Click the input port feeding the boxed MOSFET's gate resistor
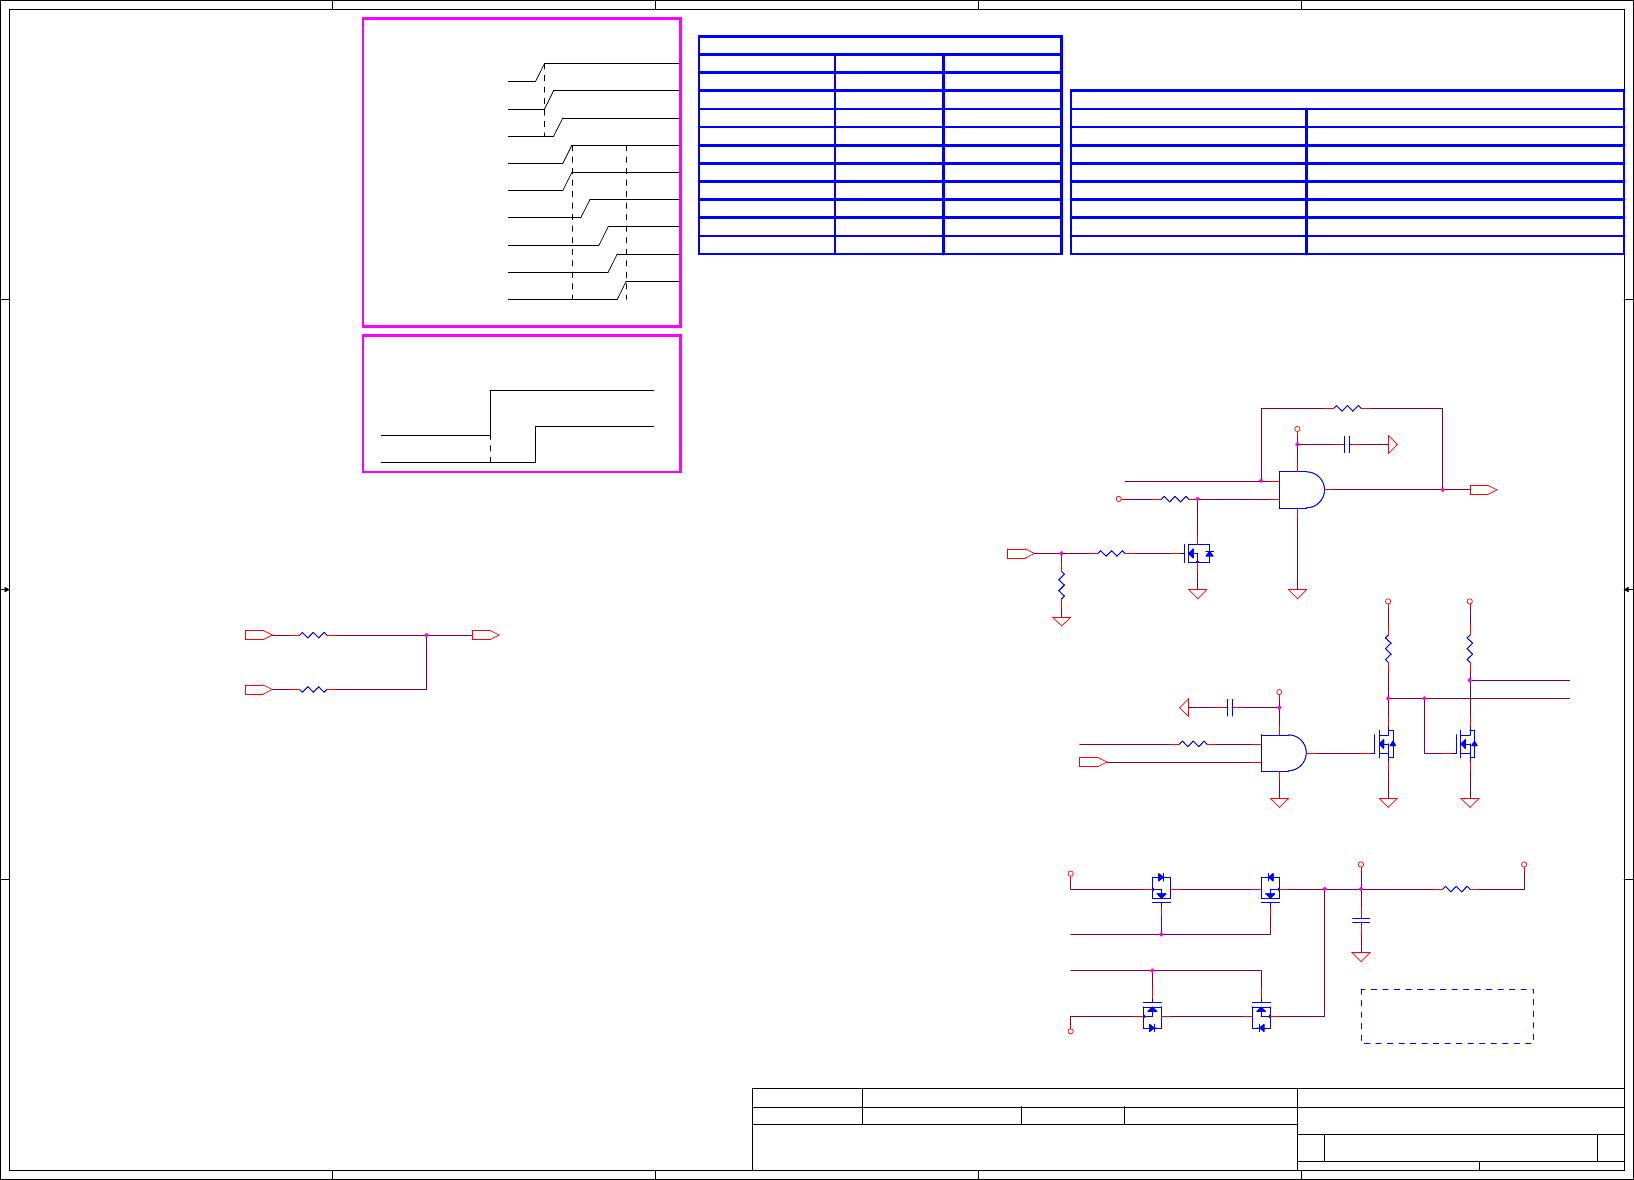The height and width of the screenshot is (1180, 1634). (x=1021, y=553)
